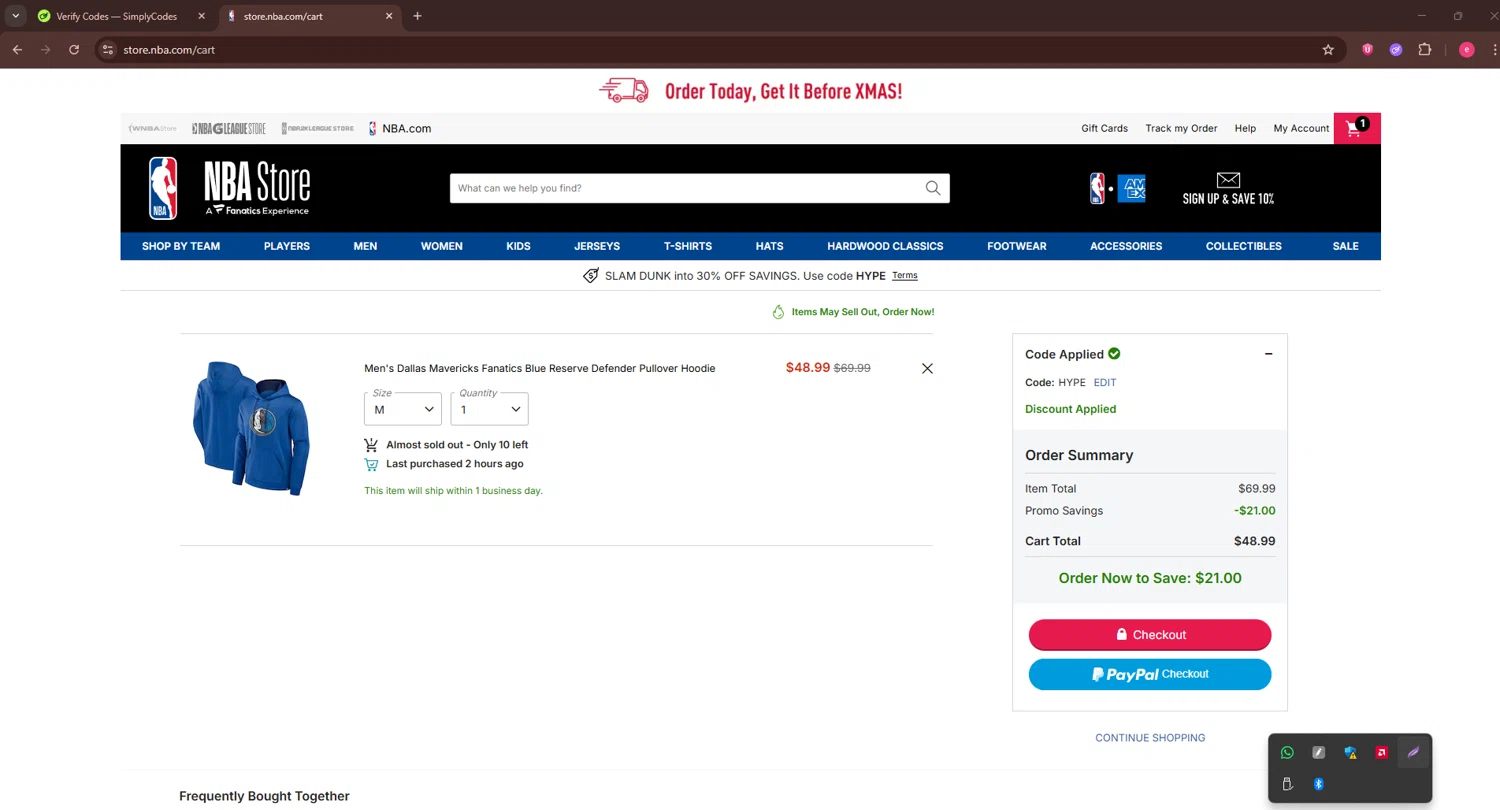Viewport: 1500px width, 810px height.
Task: Open the red shield extension icon
Action: [1367, 50]
